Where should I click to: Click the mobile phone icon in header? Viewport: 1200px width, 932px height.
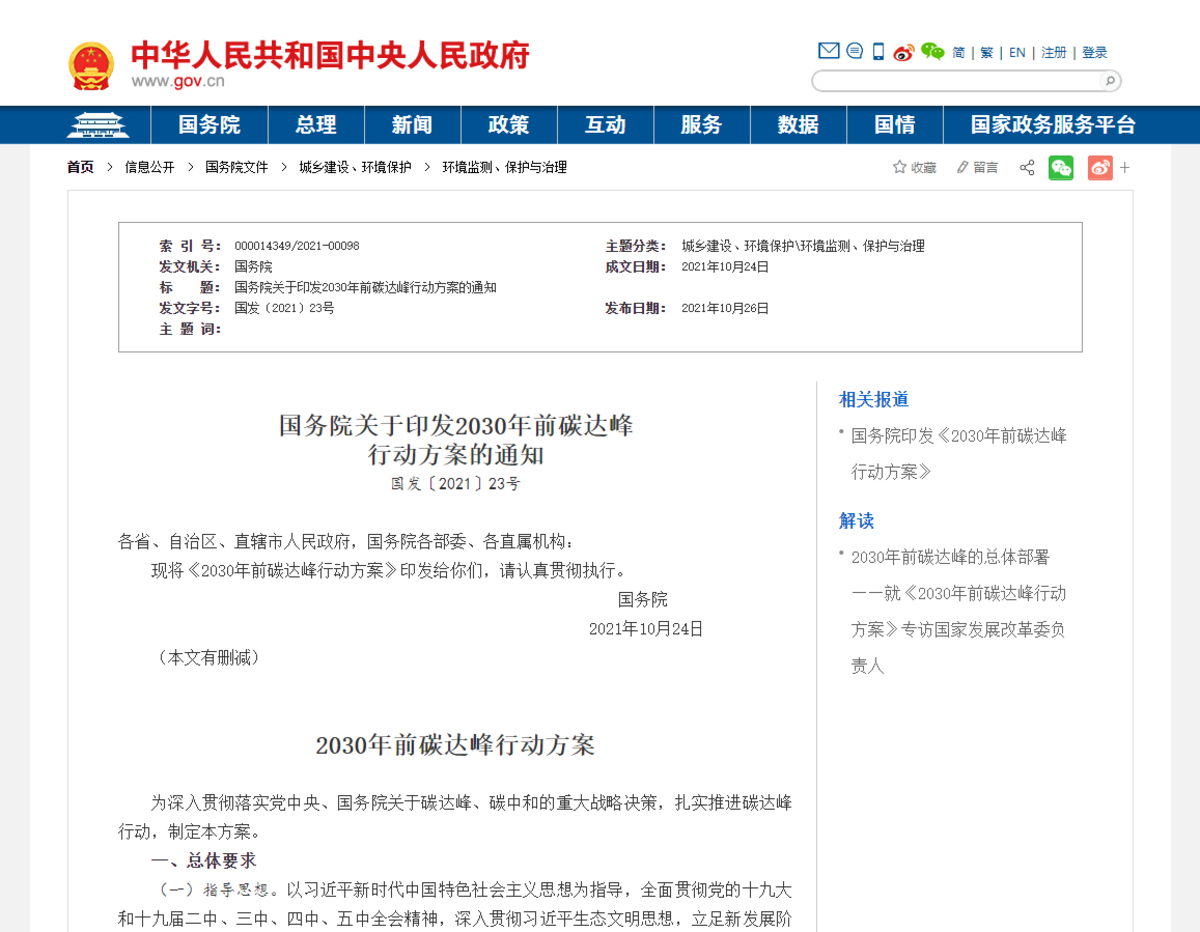878,52
